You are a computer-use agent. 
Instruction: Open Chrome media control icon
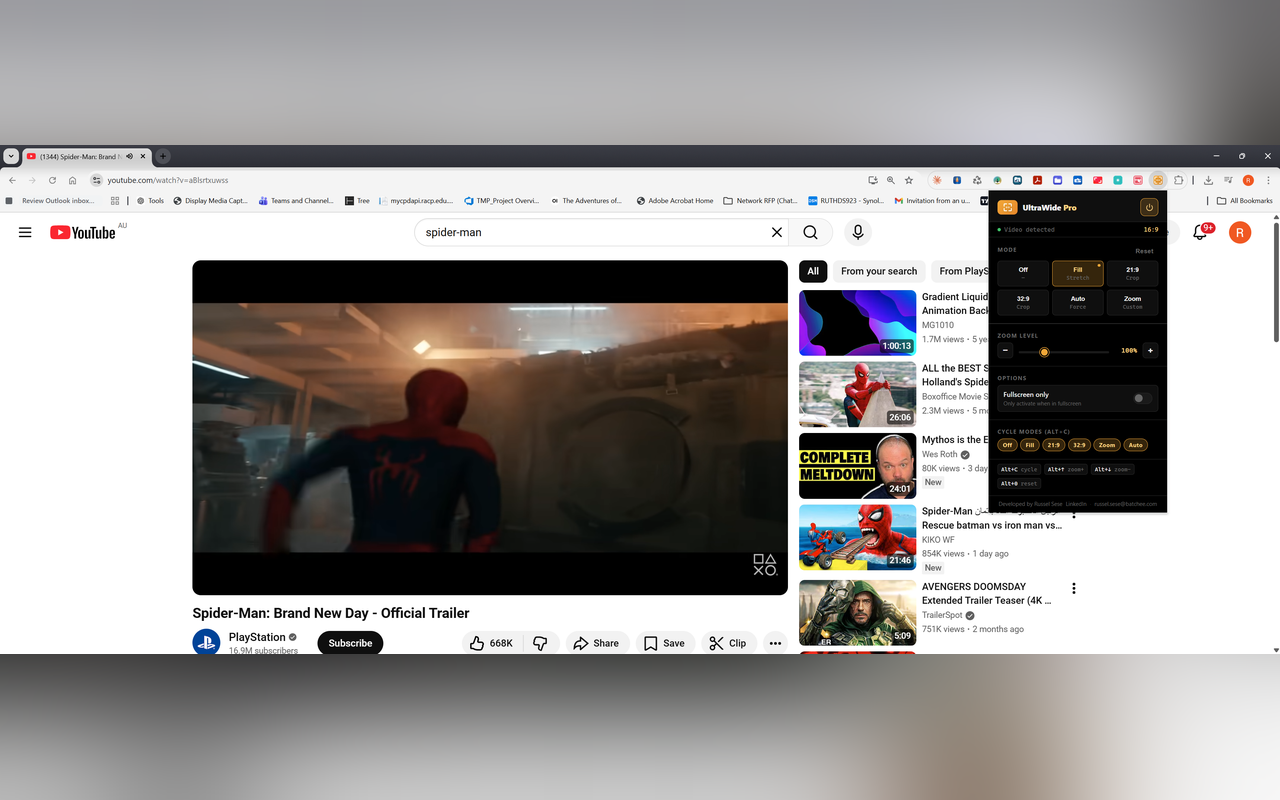click(1228, 180)
